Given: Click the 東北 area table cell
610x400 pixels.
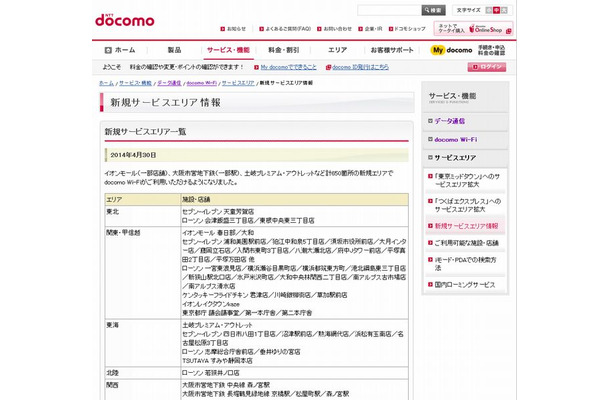Looking at the screenshot, I should point(143,216).
